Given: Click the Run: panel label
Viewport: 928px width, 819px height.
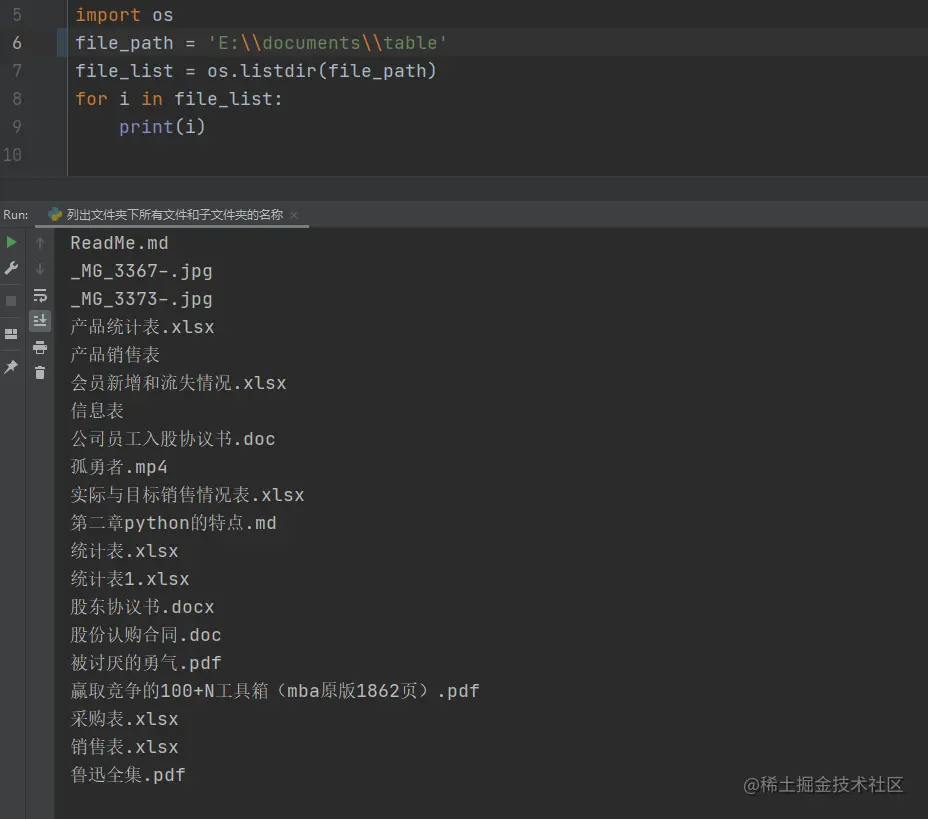Looking at the screenshot, I should pyautogui.click(x=16, y=213).
